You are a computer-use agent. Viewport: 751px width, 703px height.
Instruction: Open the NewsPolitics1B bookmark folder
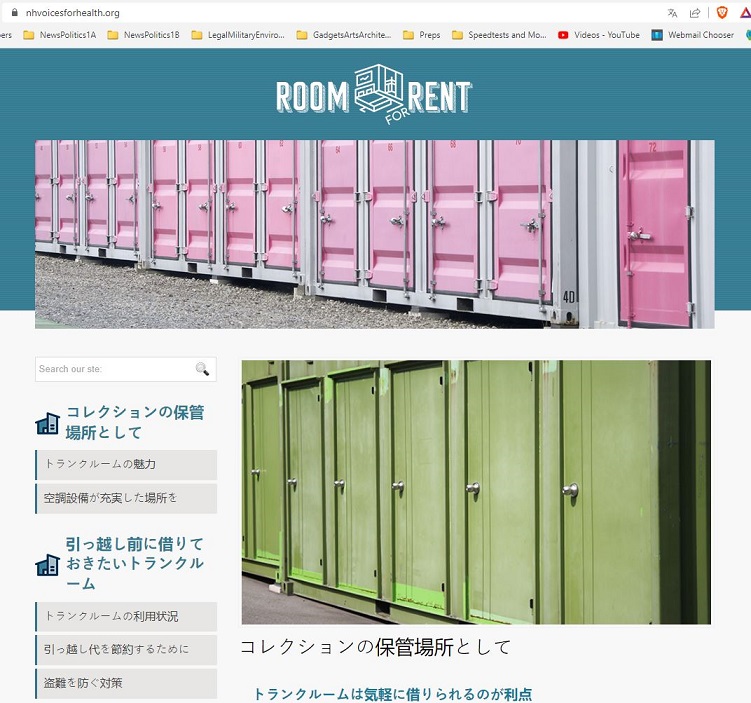click(x=143, y=35)
